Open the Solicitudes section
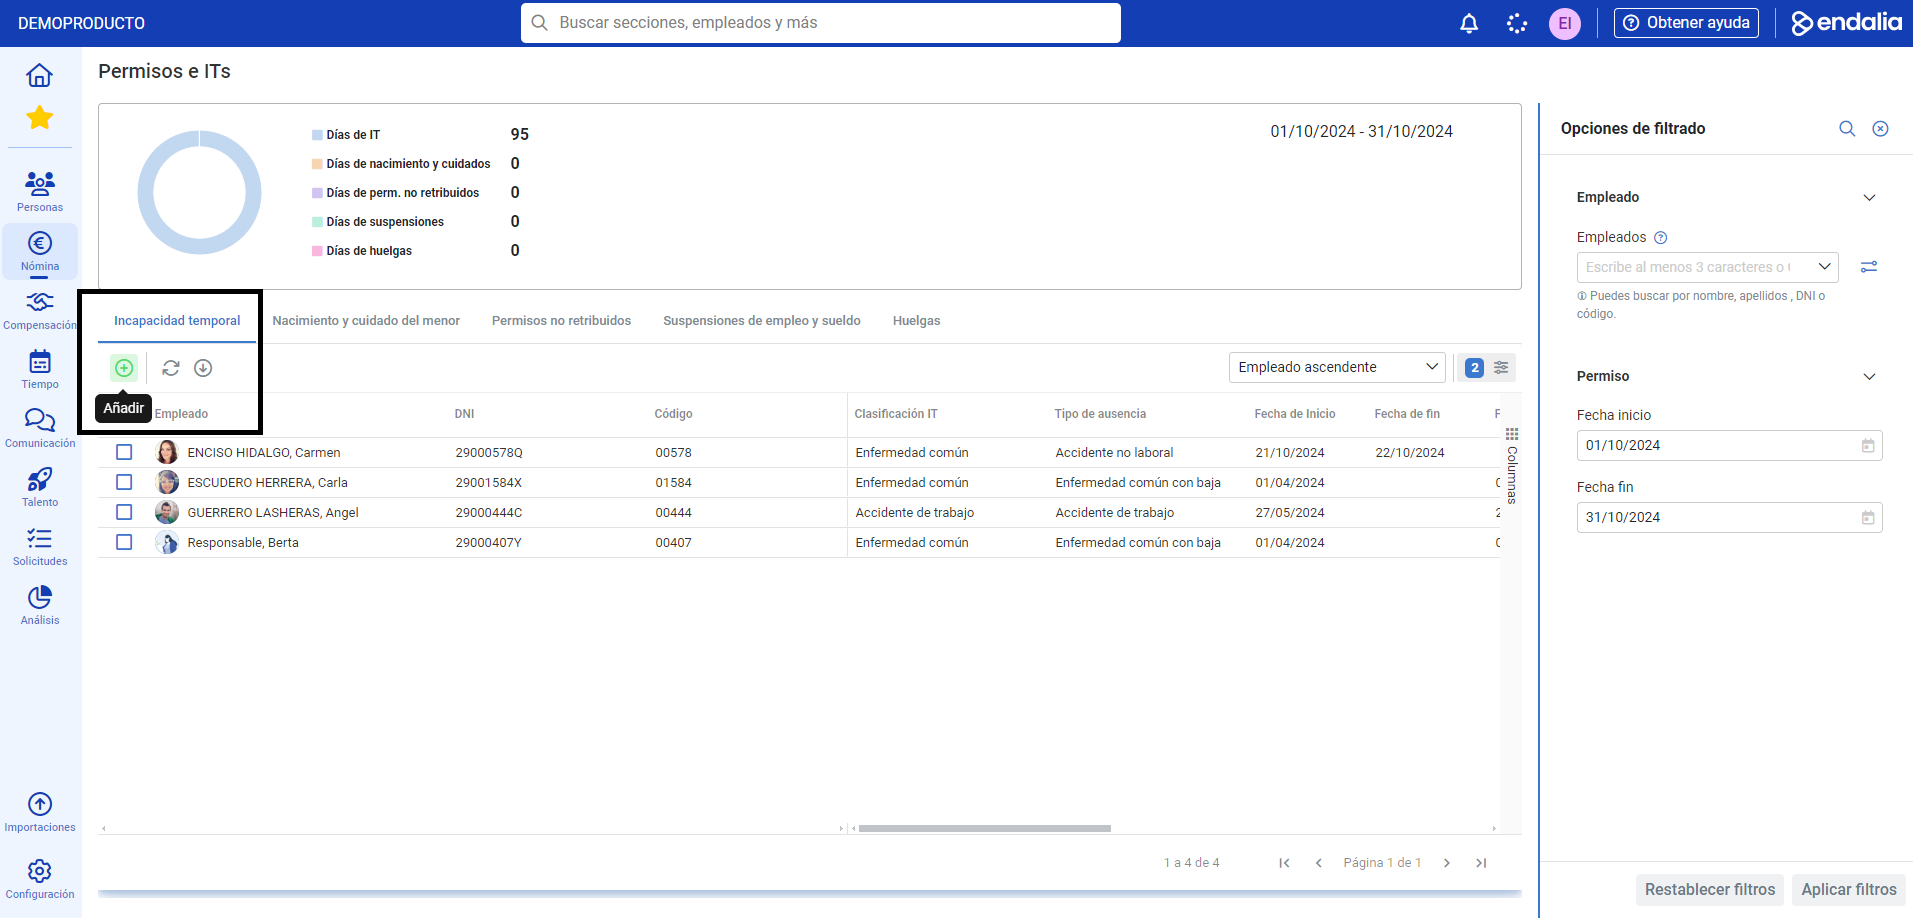 pyautogui.click(x=40, y=546)
